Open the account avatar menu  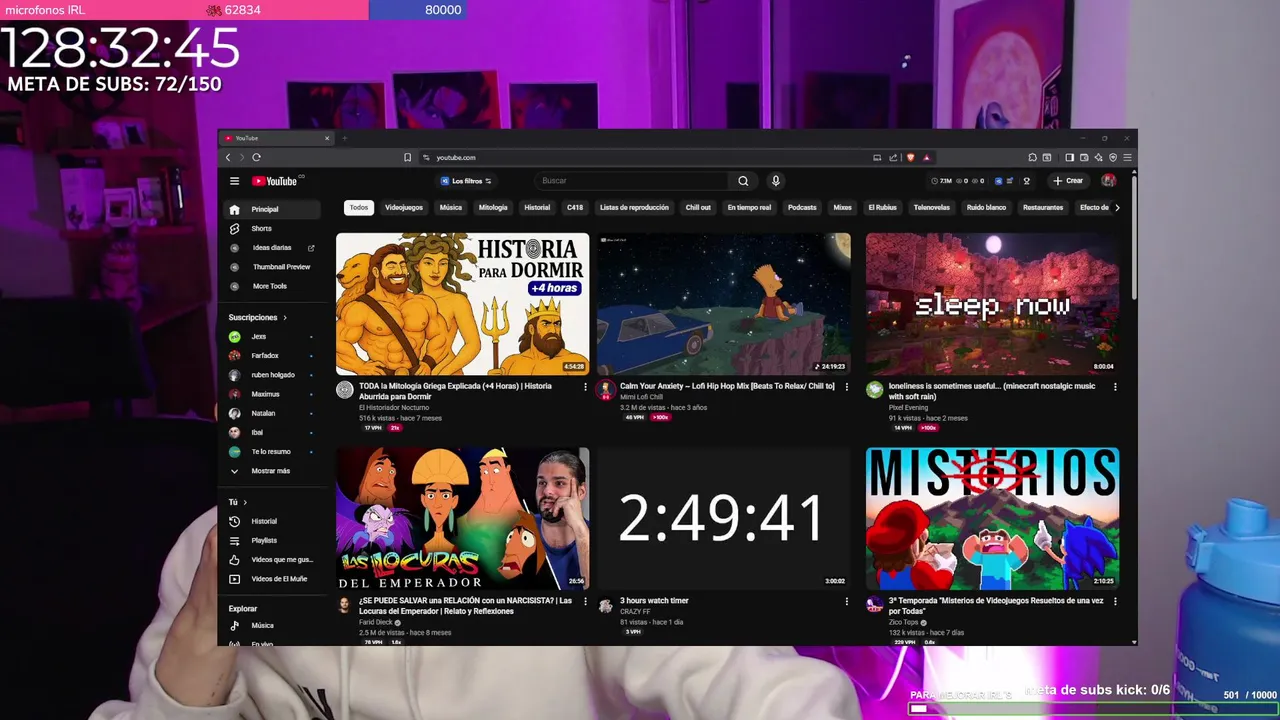[1108, 181]
